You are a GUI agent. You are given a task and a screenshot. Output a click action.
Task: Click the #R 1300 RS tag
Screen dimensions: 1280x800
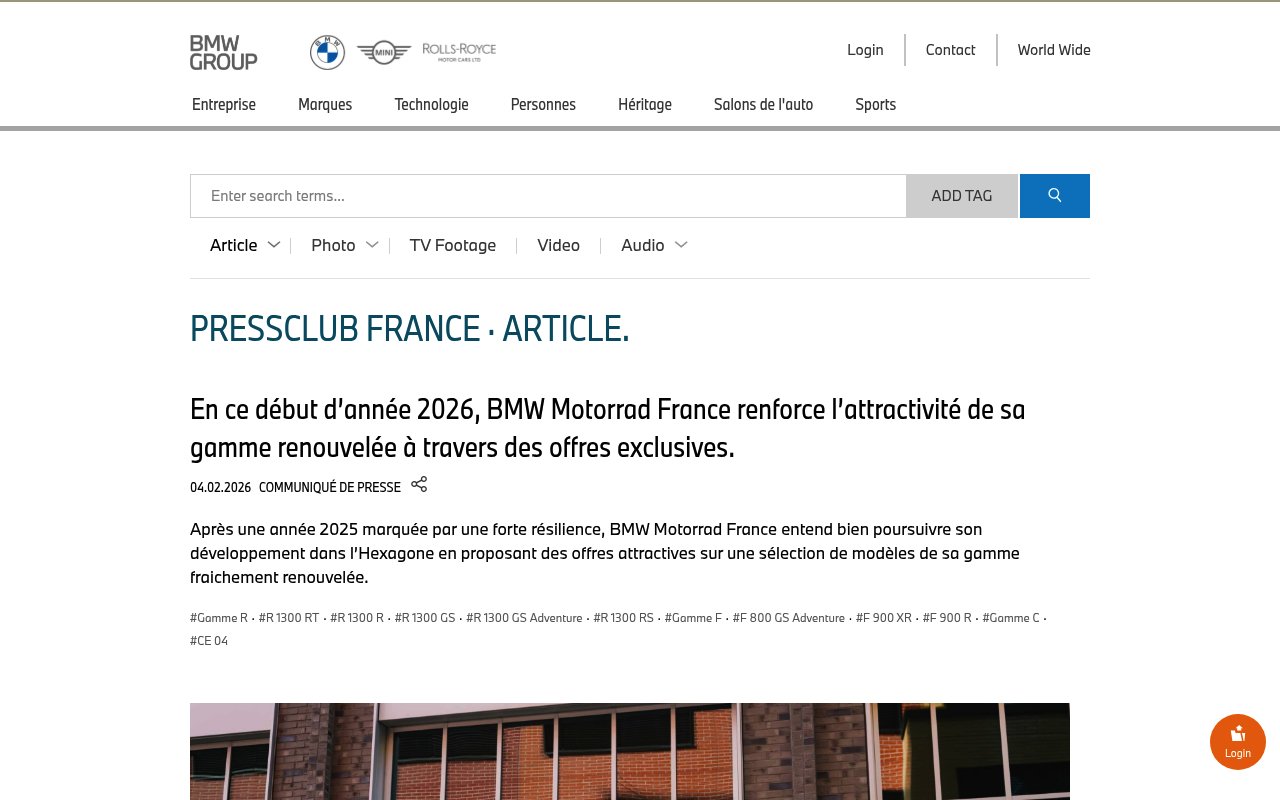pos(624,618)
